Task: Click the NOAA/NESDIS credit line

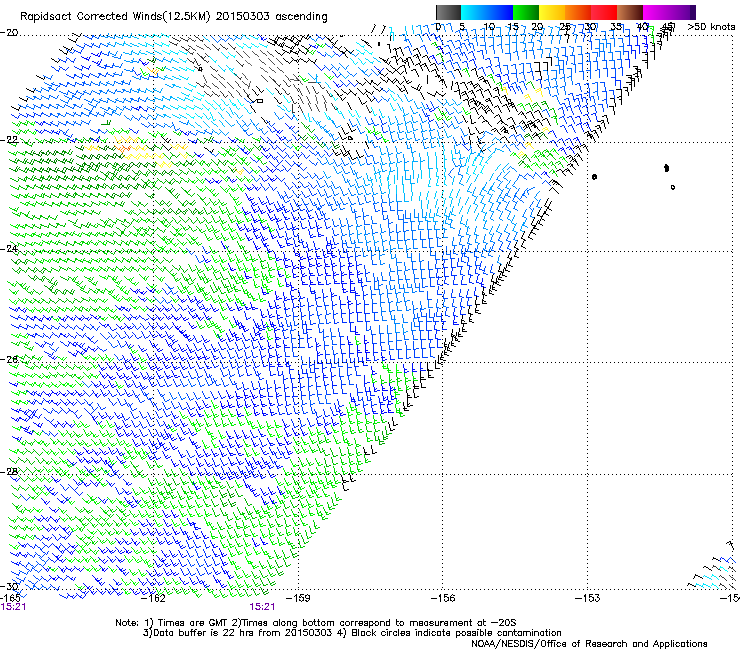Action: tap(589, 644)
